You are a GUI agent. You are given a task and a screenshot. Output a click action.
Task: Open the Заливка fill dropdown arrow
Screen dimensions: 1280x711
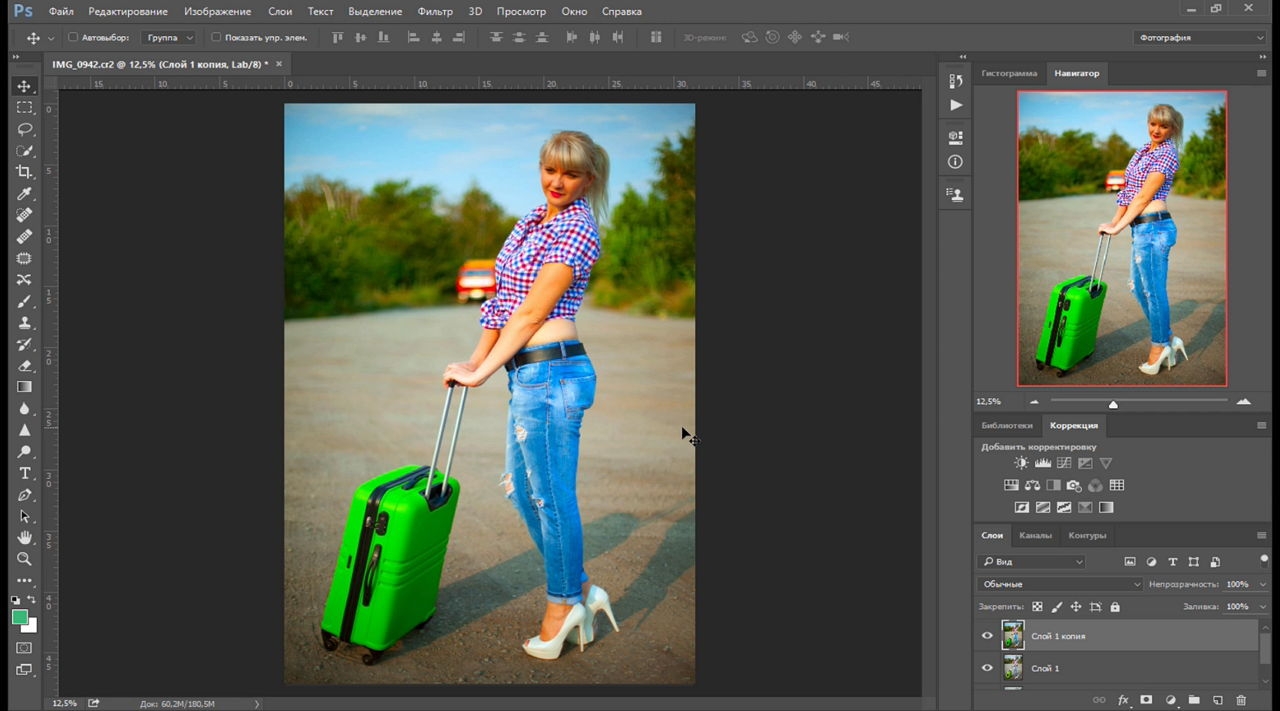(1262, 607)
